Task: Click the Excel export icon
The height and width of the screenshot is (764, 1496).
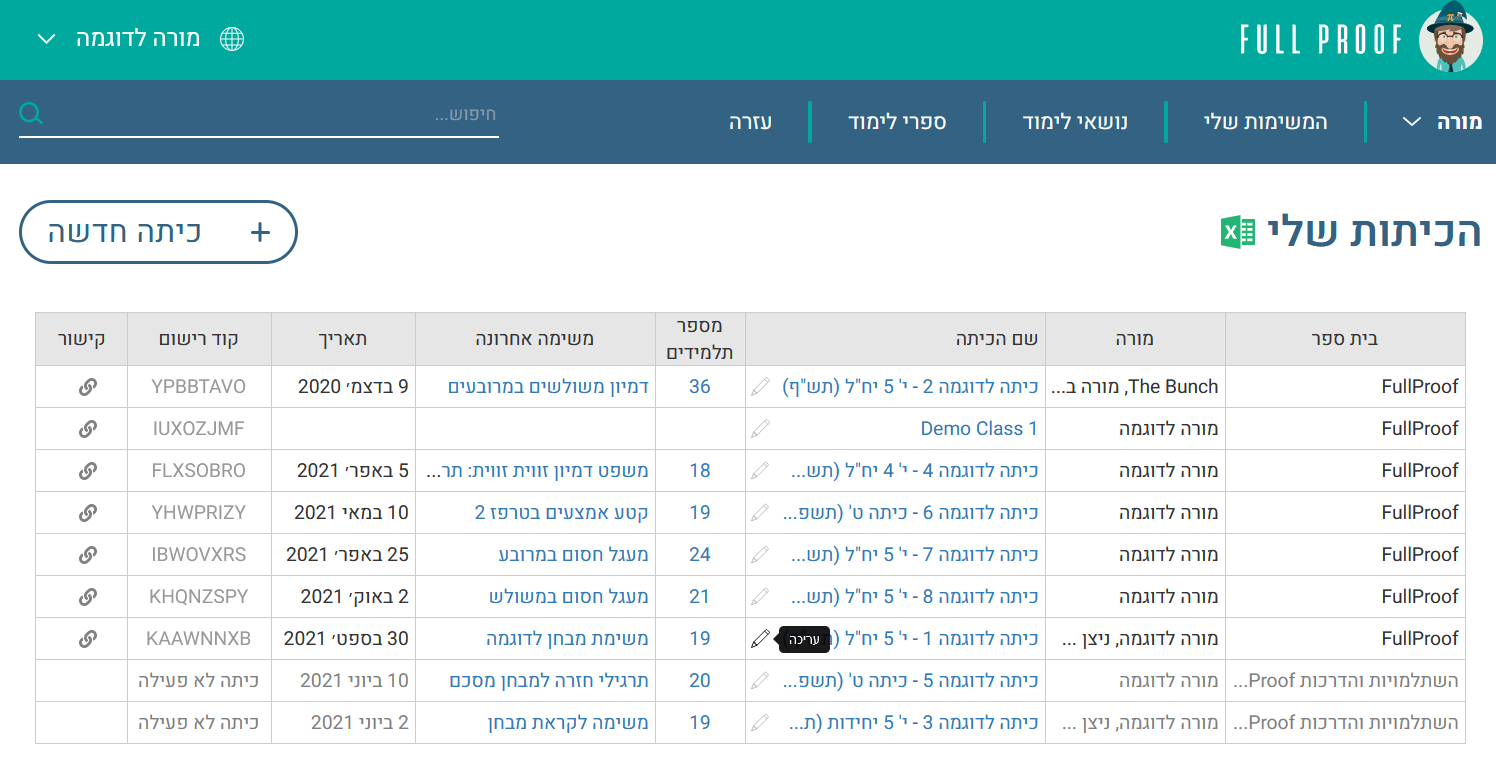Action: pyautogui.click(x=1238, y=232)
